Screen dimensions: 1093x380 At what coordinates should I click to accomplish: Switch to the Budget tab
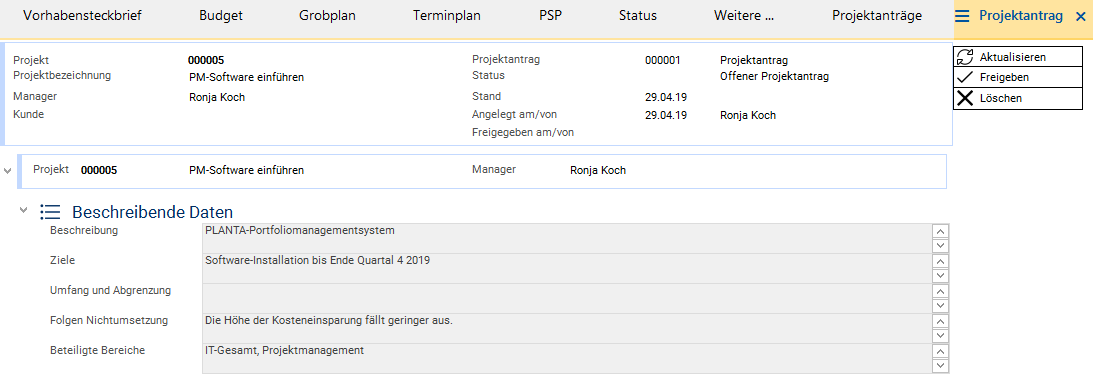coord(221,16)
